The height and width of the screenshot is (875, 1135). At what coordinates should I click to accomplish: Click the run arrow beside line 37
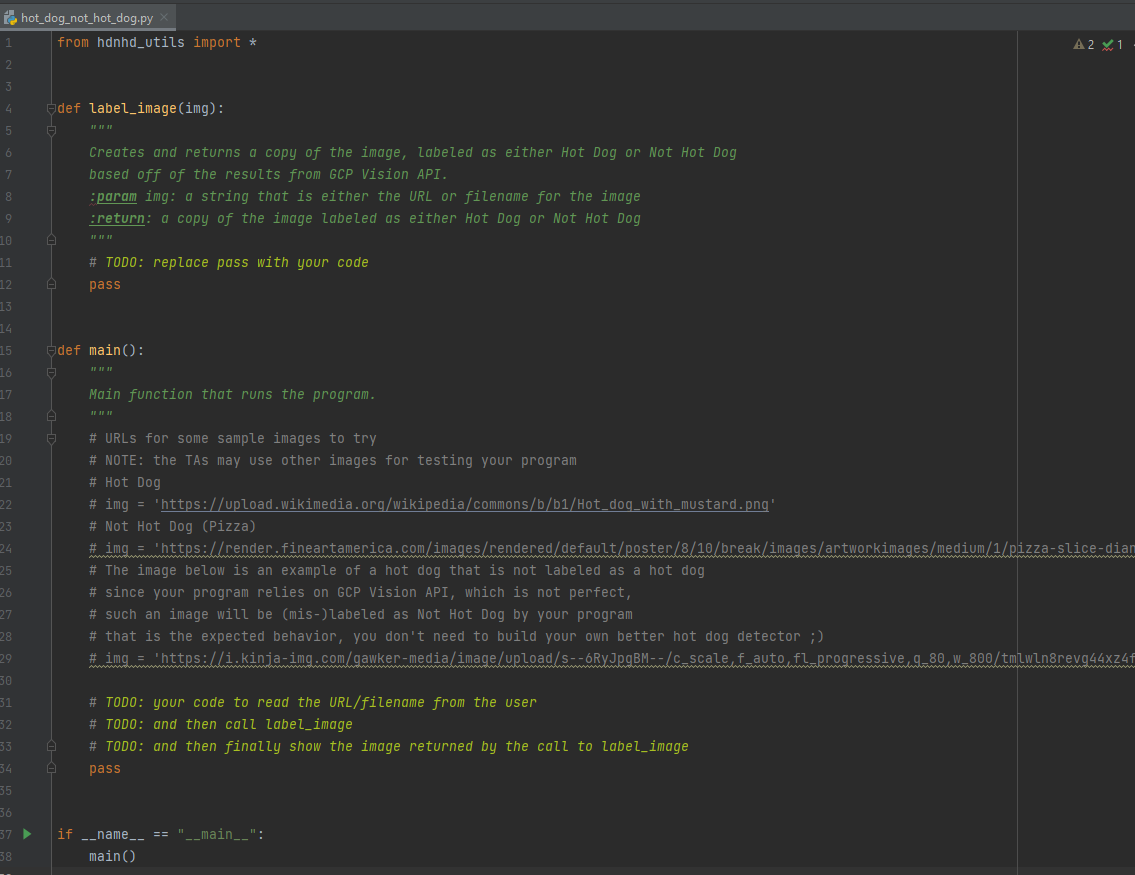click(x=26, y=833)
